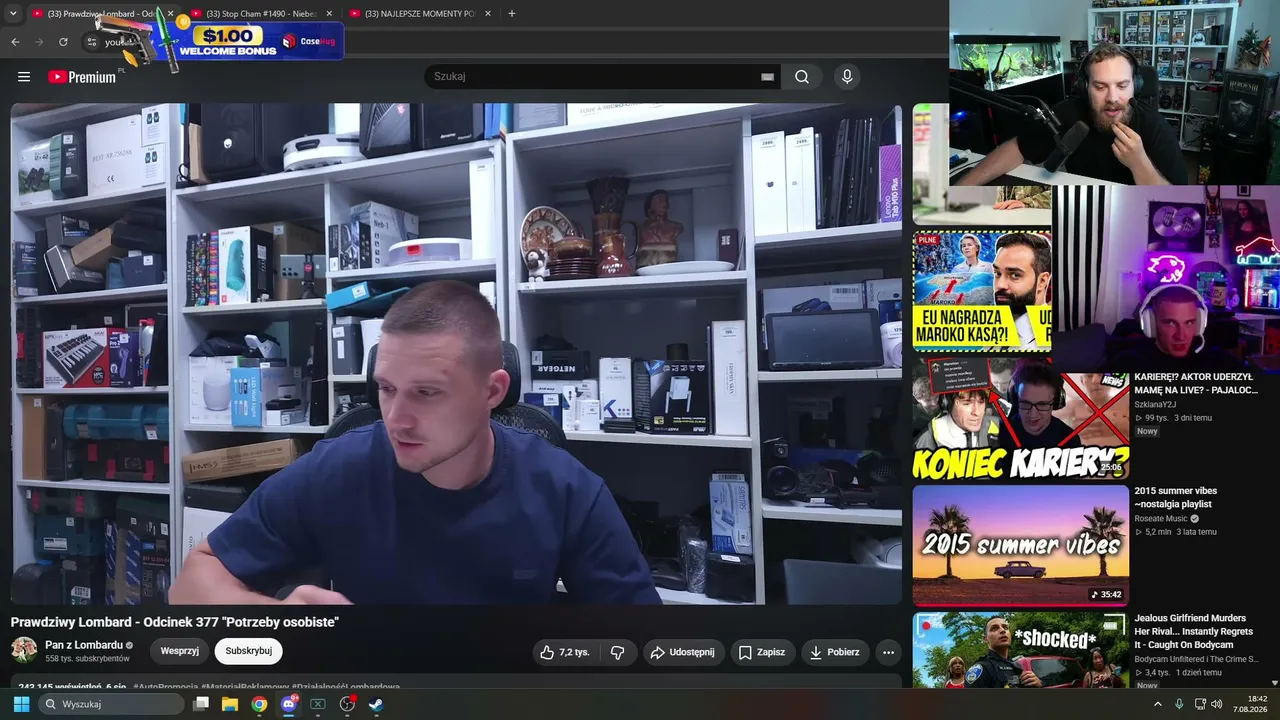
Task: Share the video via Udostępnij
Action: coord(683,652)
